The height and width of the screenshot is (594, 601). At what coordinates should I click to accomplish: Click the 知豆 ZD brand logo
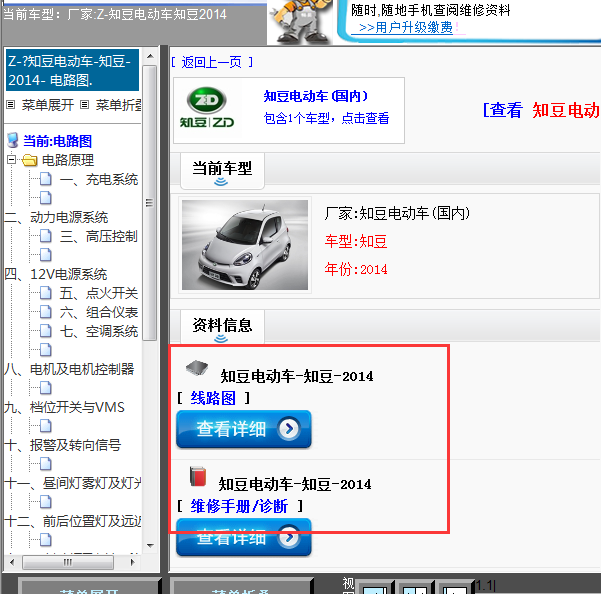[x=207, y=108]
